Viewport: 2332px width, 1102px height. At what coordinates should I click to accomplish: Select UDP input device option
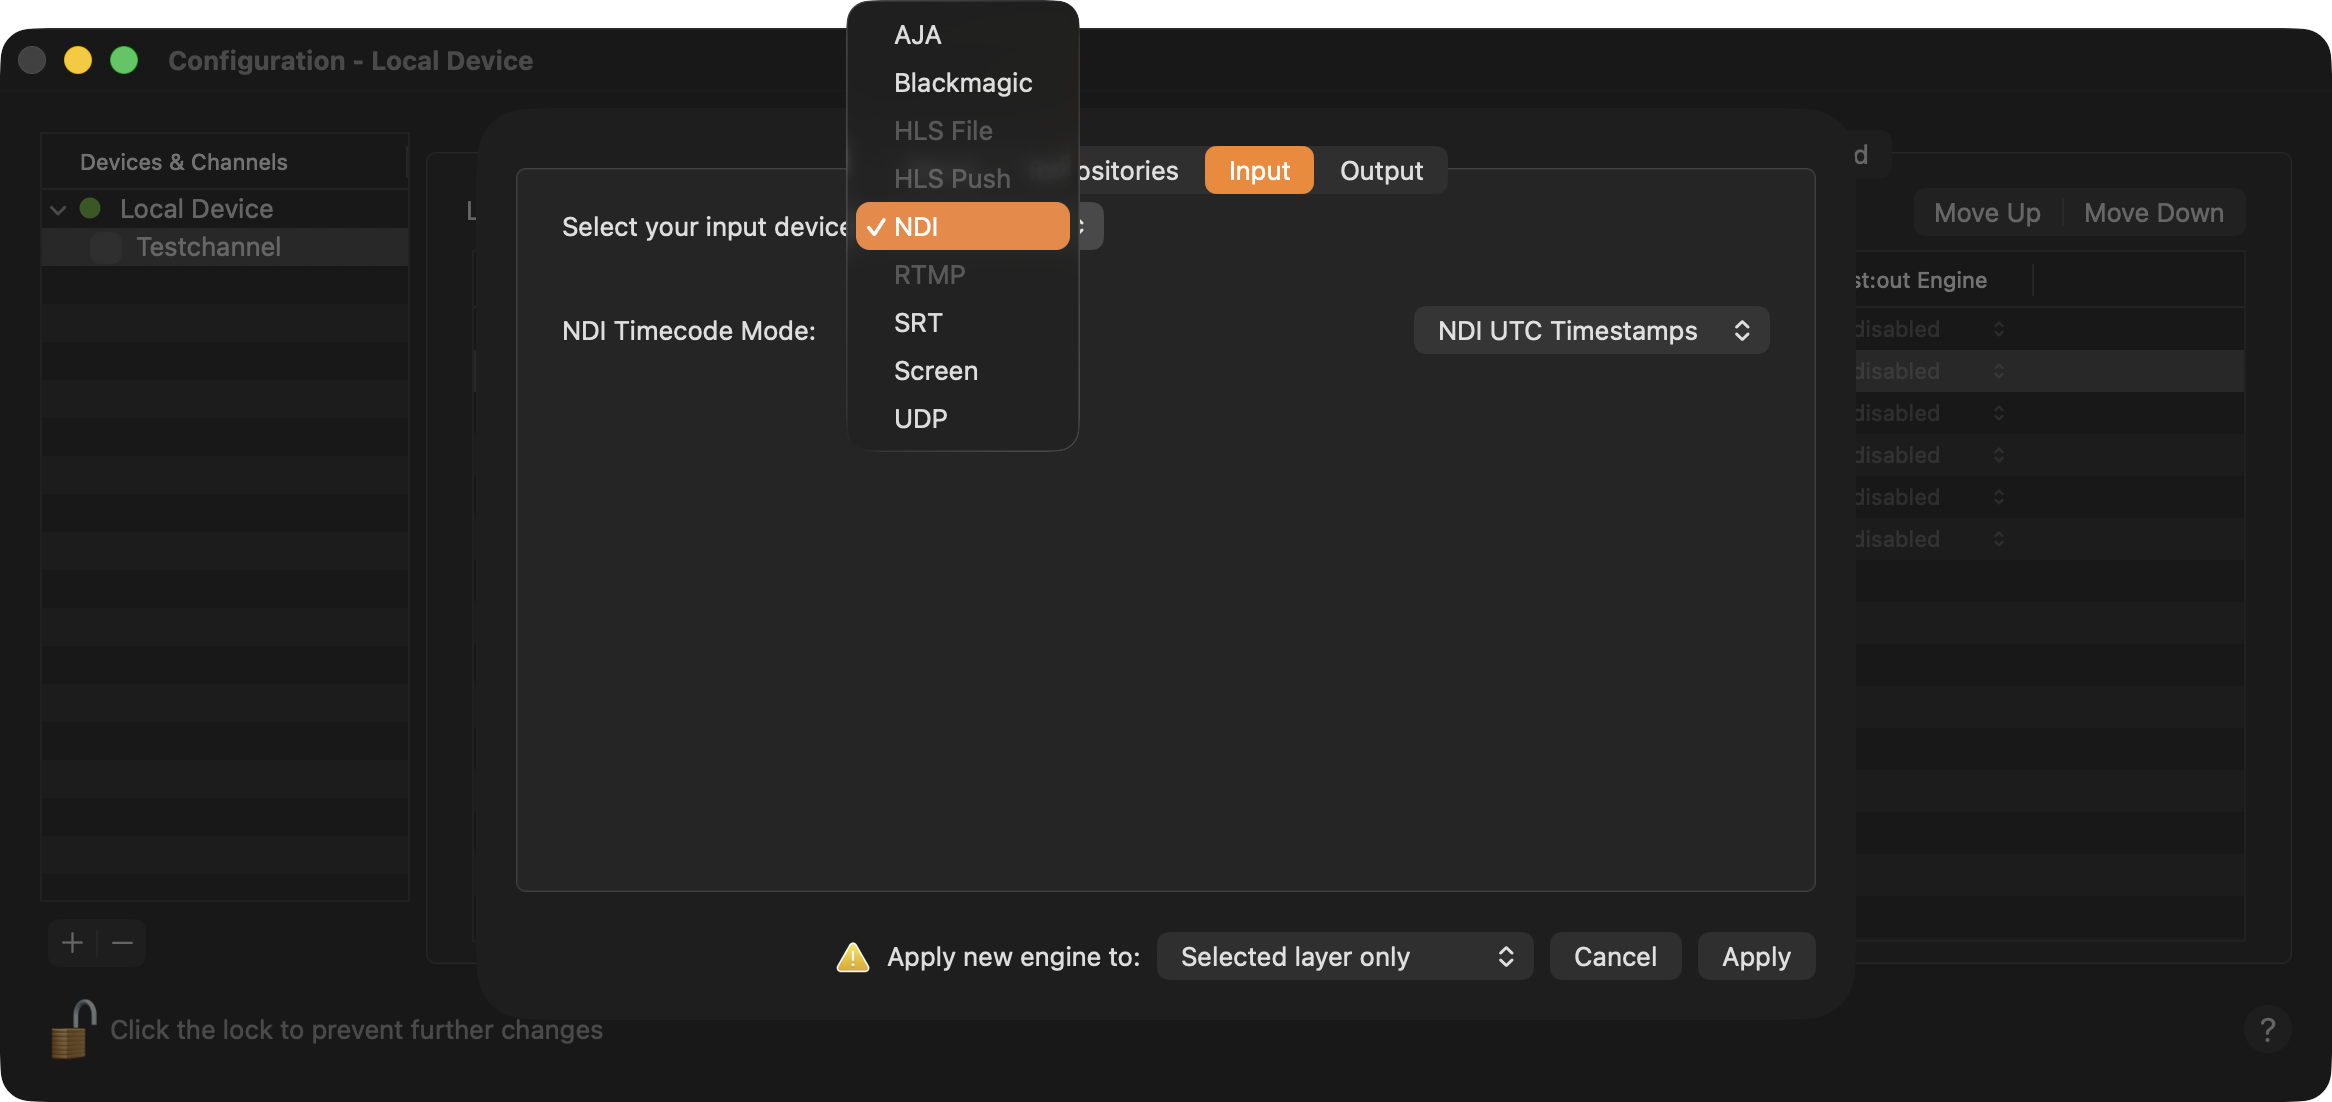click(x=962, y=419)
